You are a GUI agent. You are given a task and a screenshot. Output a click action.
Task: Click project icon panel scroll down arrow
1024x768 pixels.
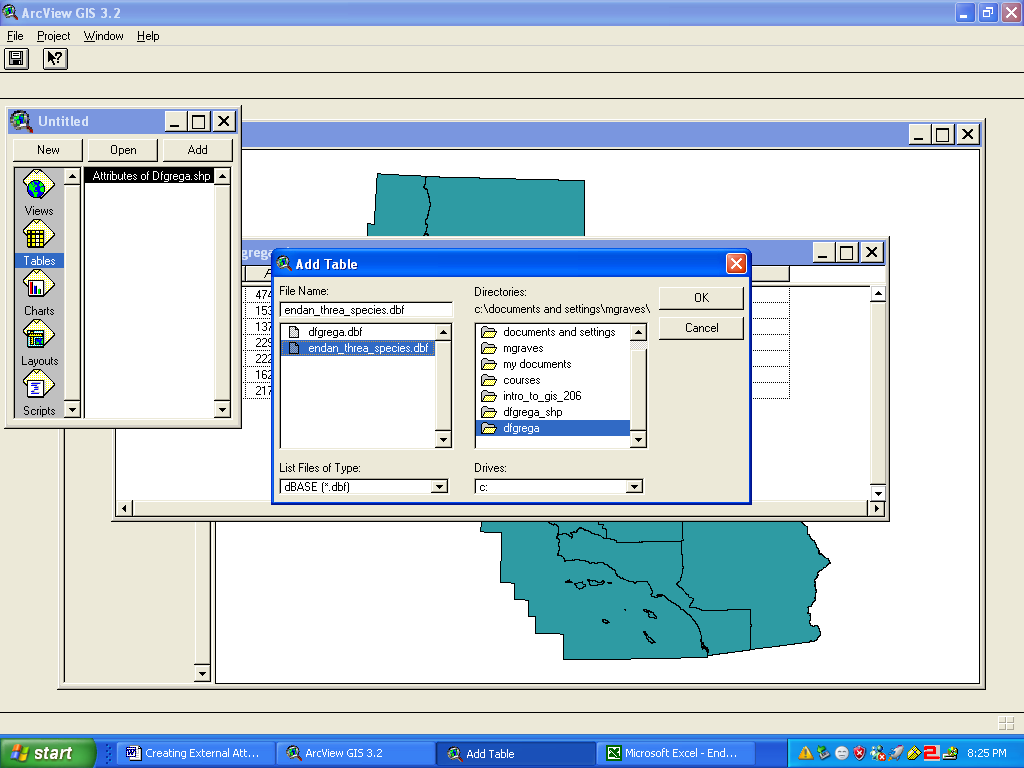point(72,409)
